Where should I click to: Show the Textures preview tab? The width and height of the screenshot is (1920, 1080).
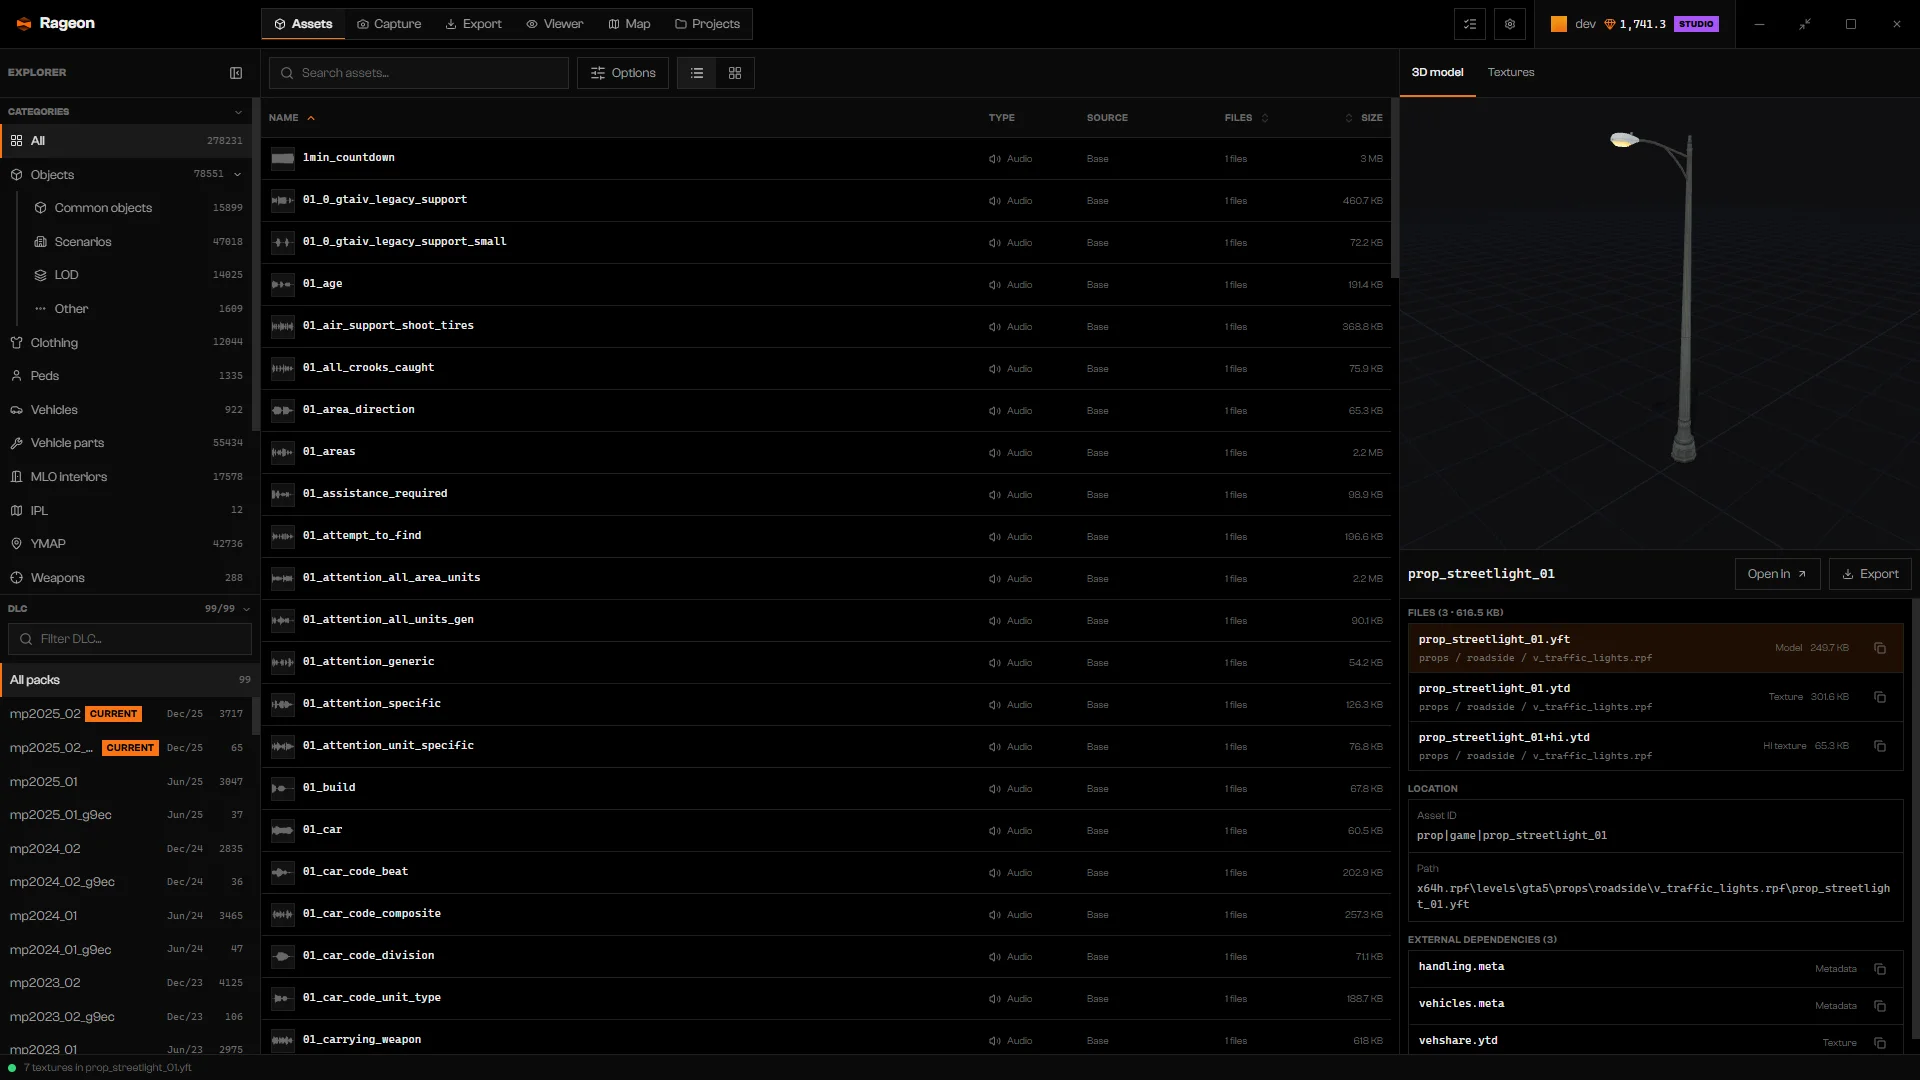1510,73
